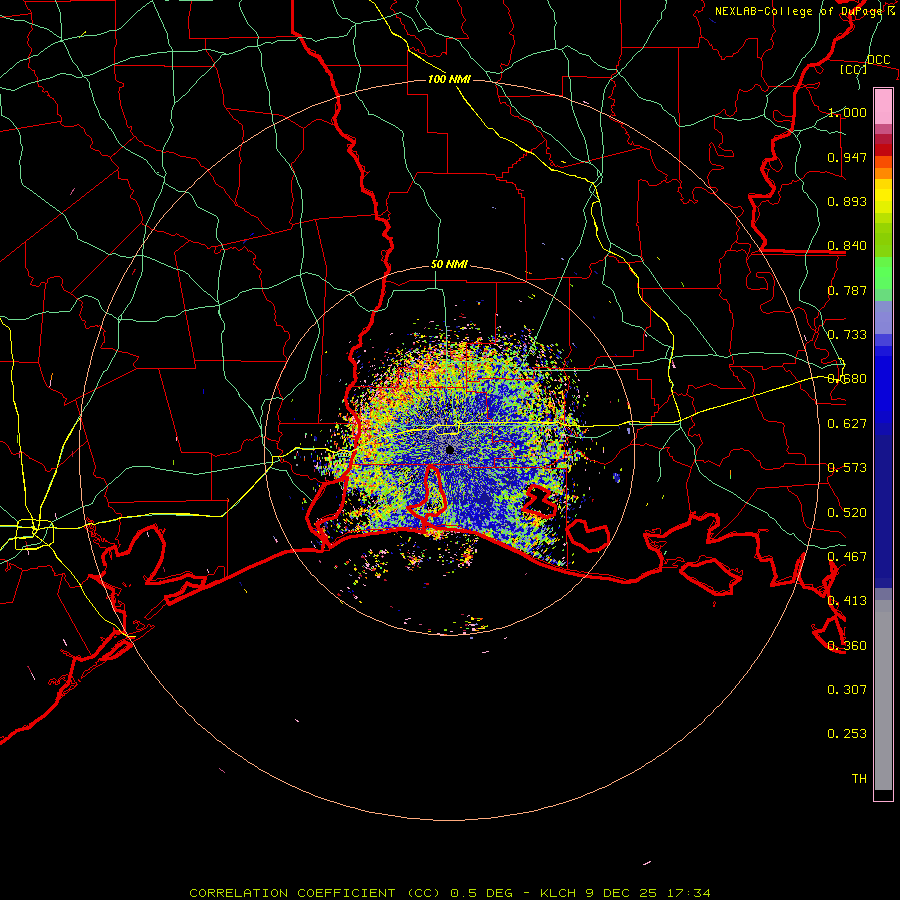Click the "9 DEC 25" date in the caption
900x900 pixels.
point(621,893)
